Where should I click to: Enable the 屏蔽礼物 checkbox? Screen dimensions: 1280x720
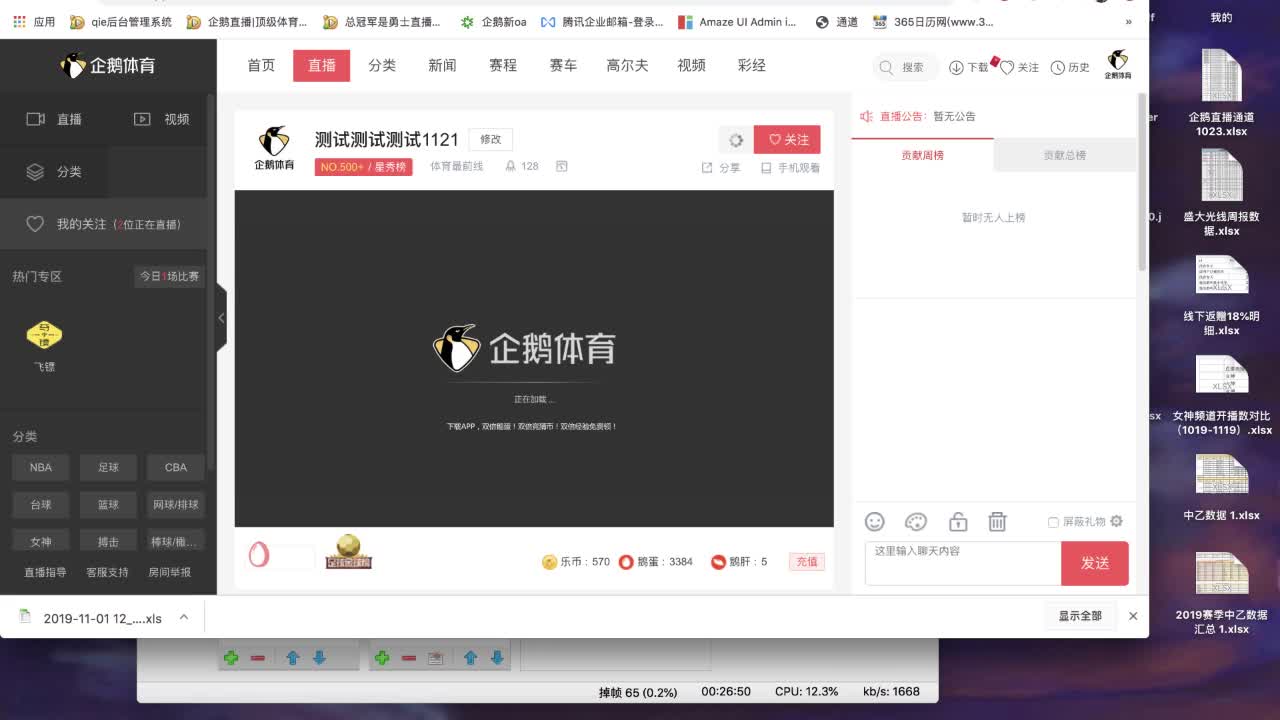pos(1053,522)
